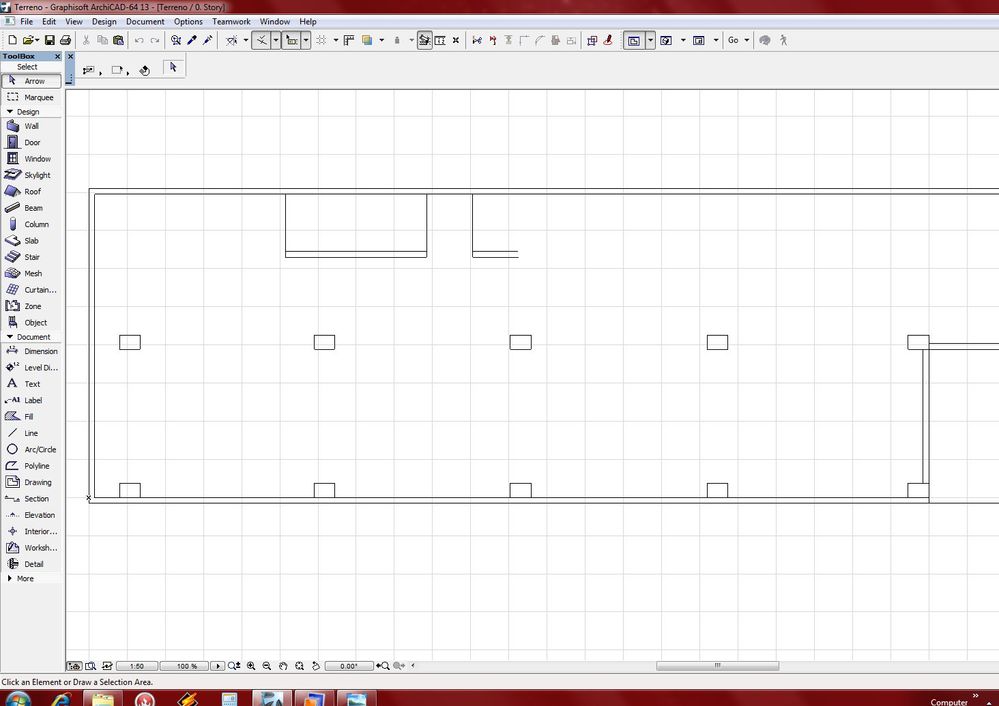
Task: Open the Design menu
Action: (x=104, y=22)
